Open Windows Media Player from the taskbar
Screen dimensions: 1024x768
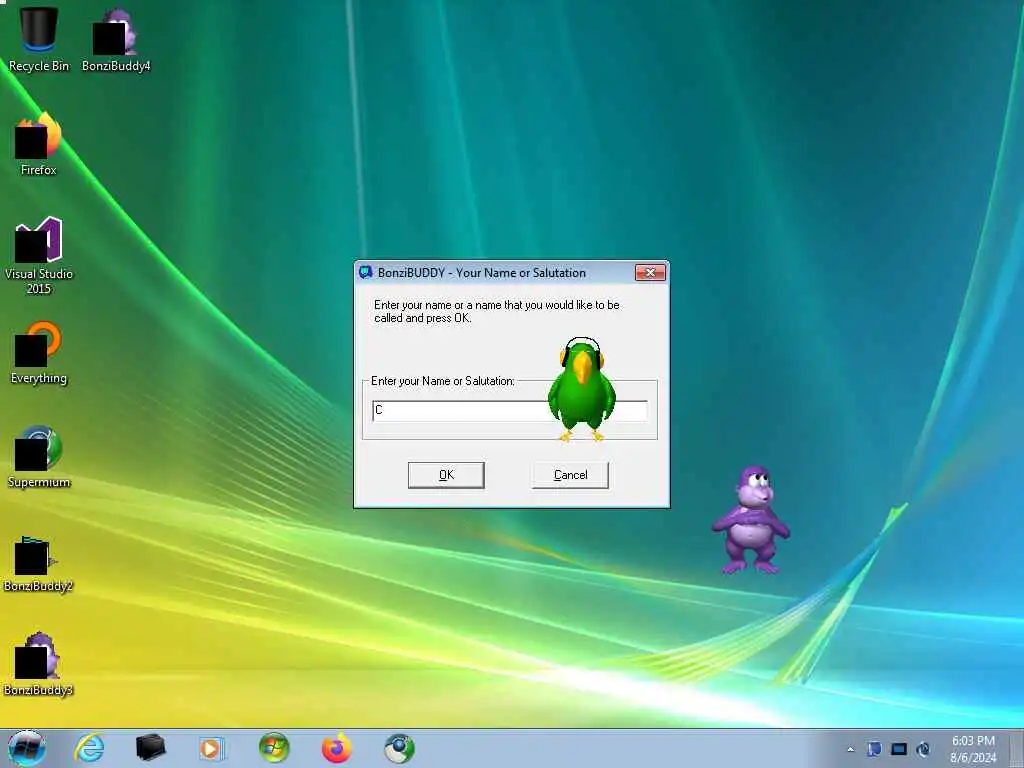(x=211, y=748)
